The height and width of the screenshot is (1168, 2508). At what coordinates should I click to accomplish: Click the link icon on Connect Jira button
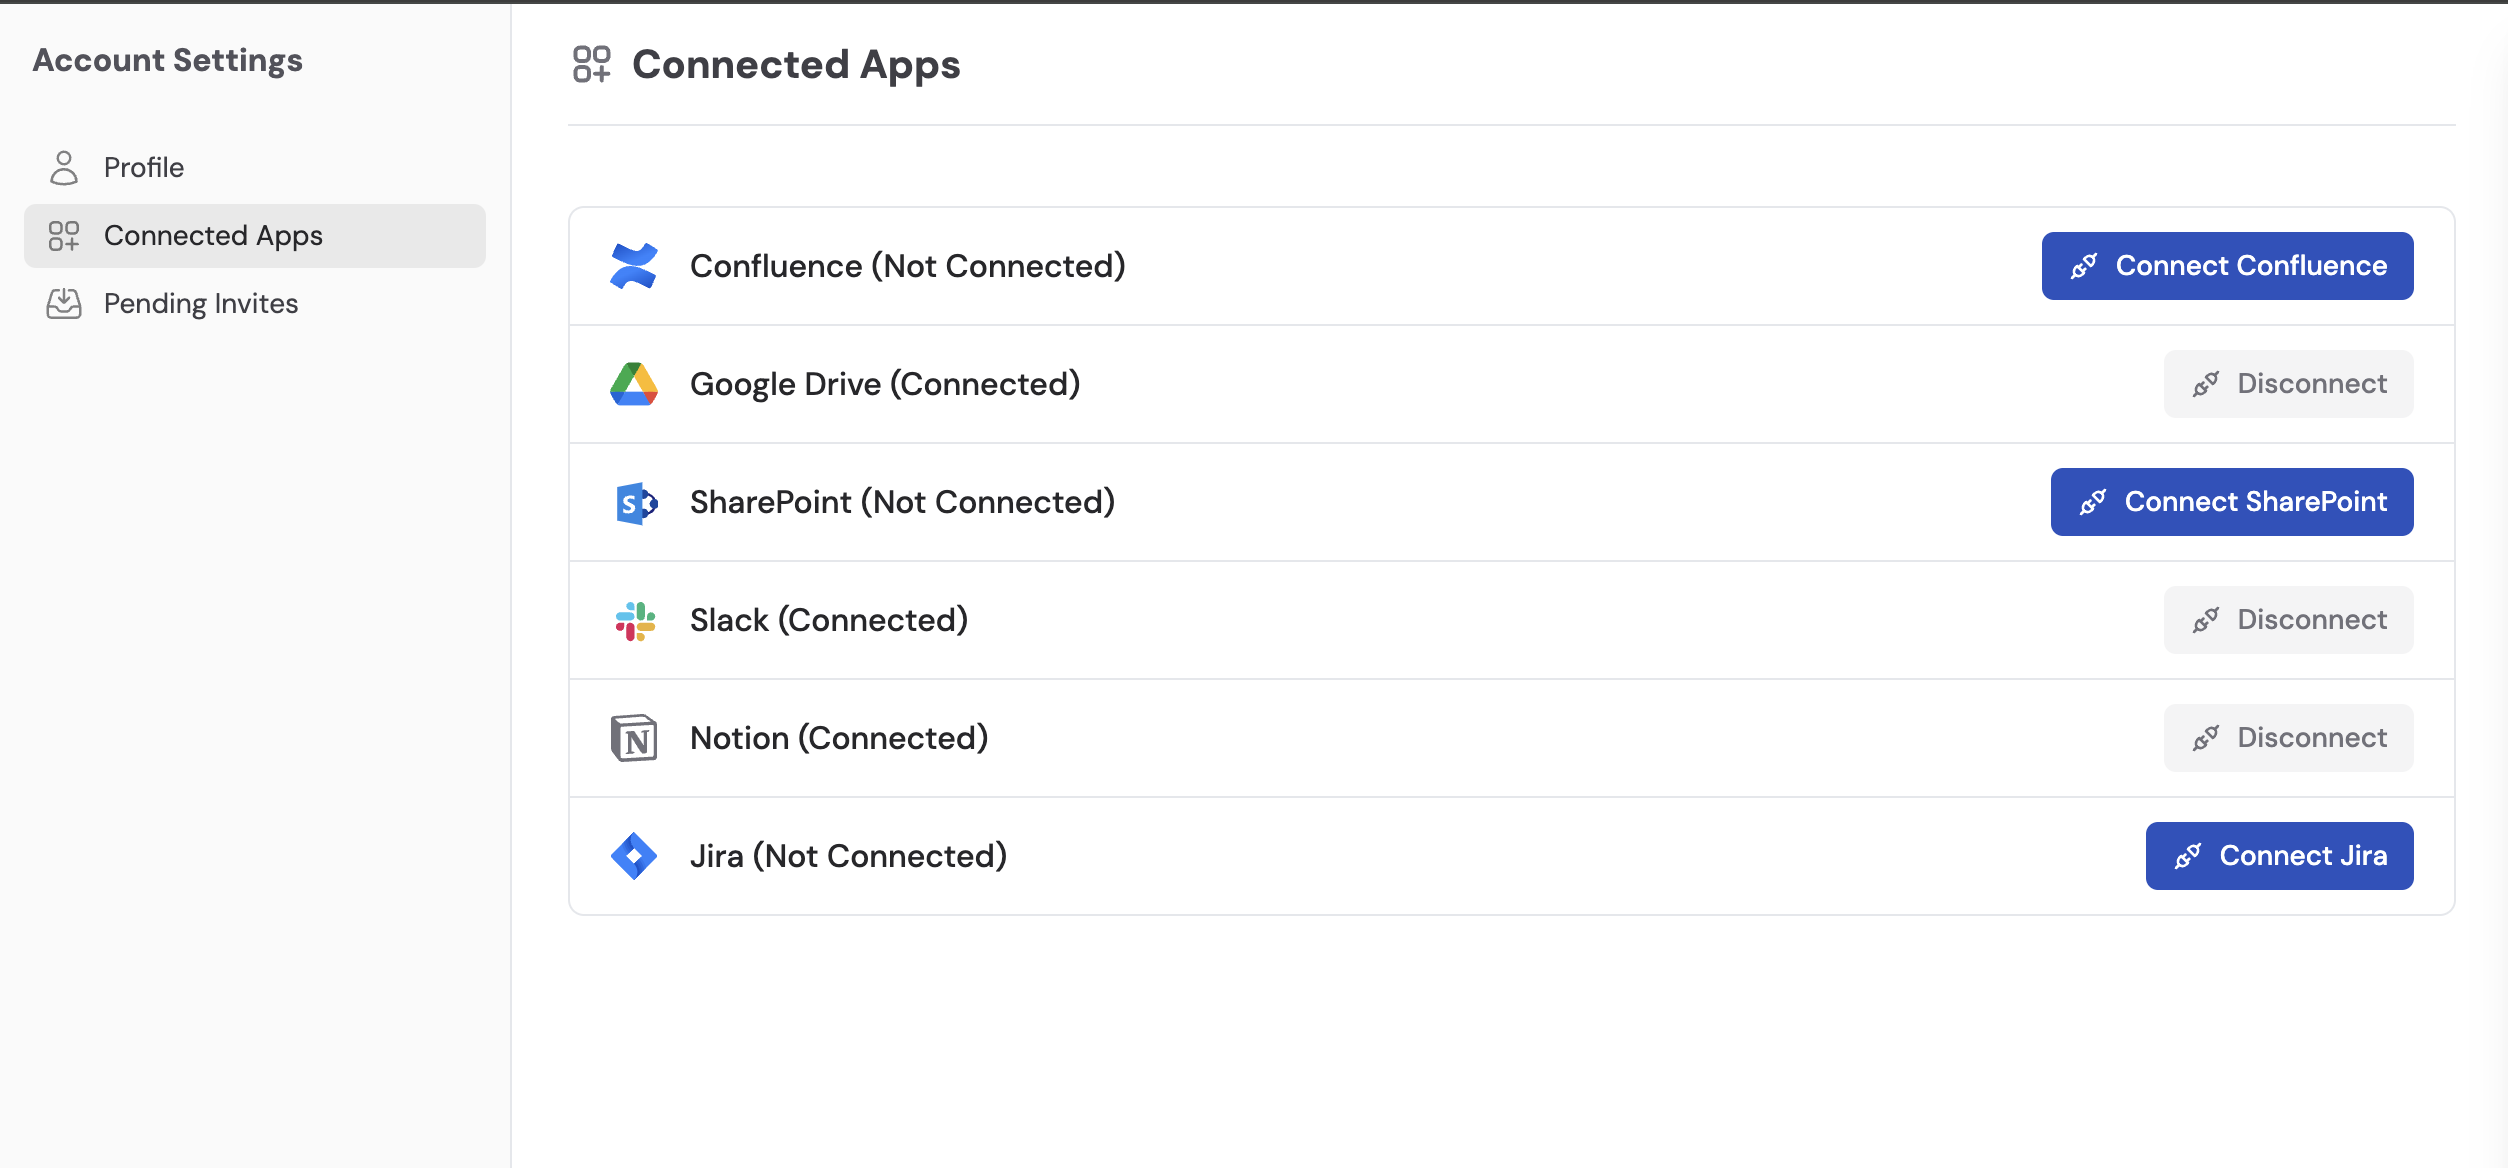click(2187, 856)
